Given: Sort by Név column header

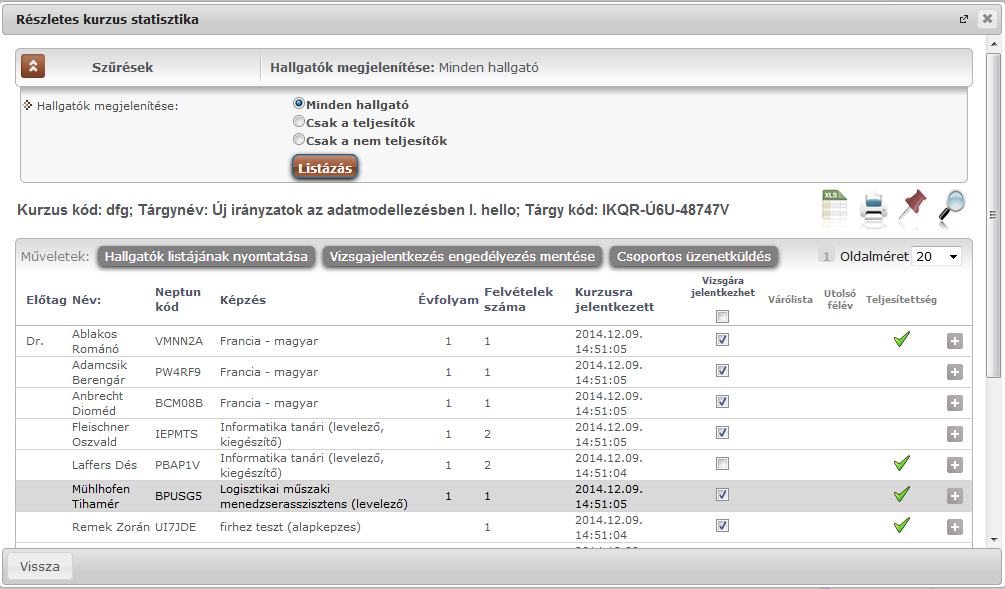Looking at the screenshot, I should coord(87,300).
